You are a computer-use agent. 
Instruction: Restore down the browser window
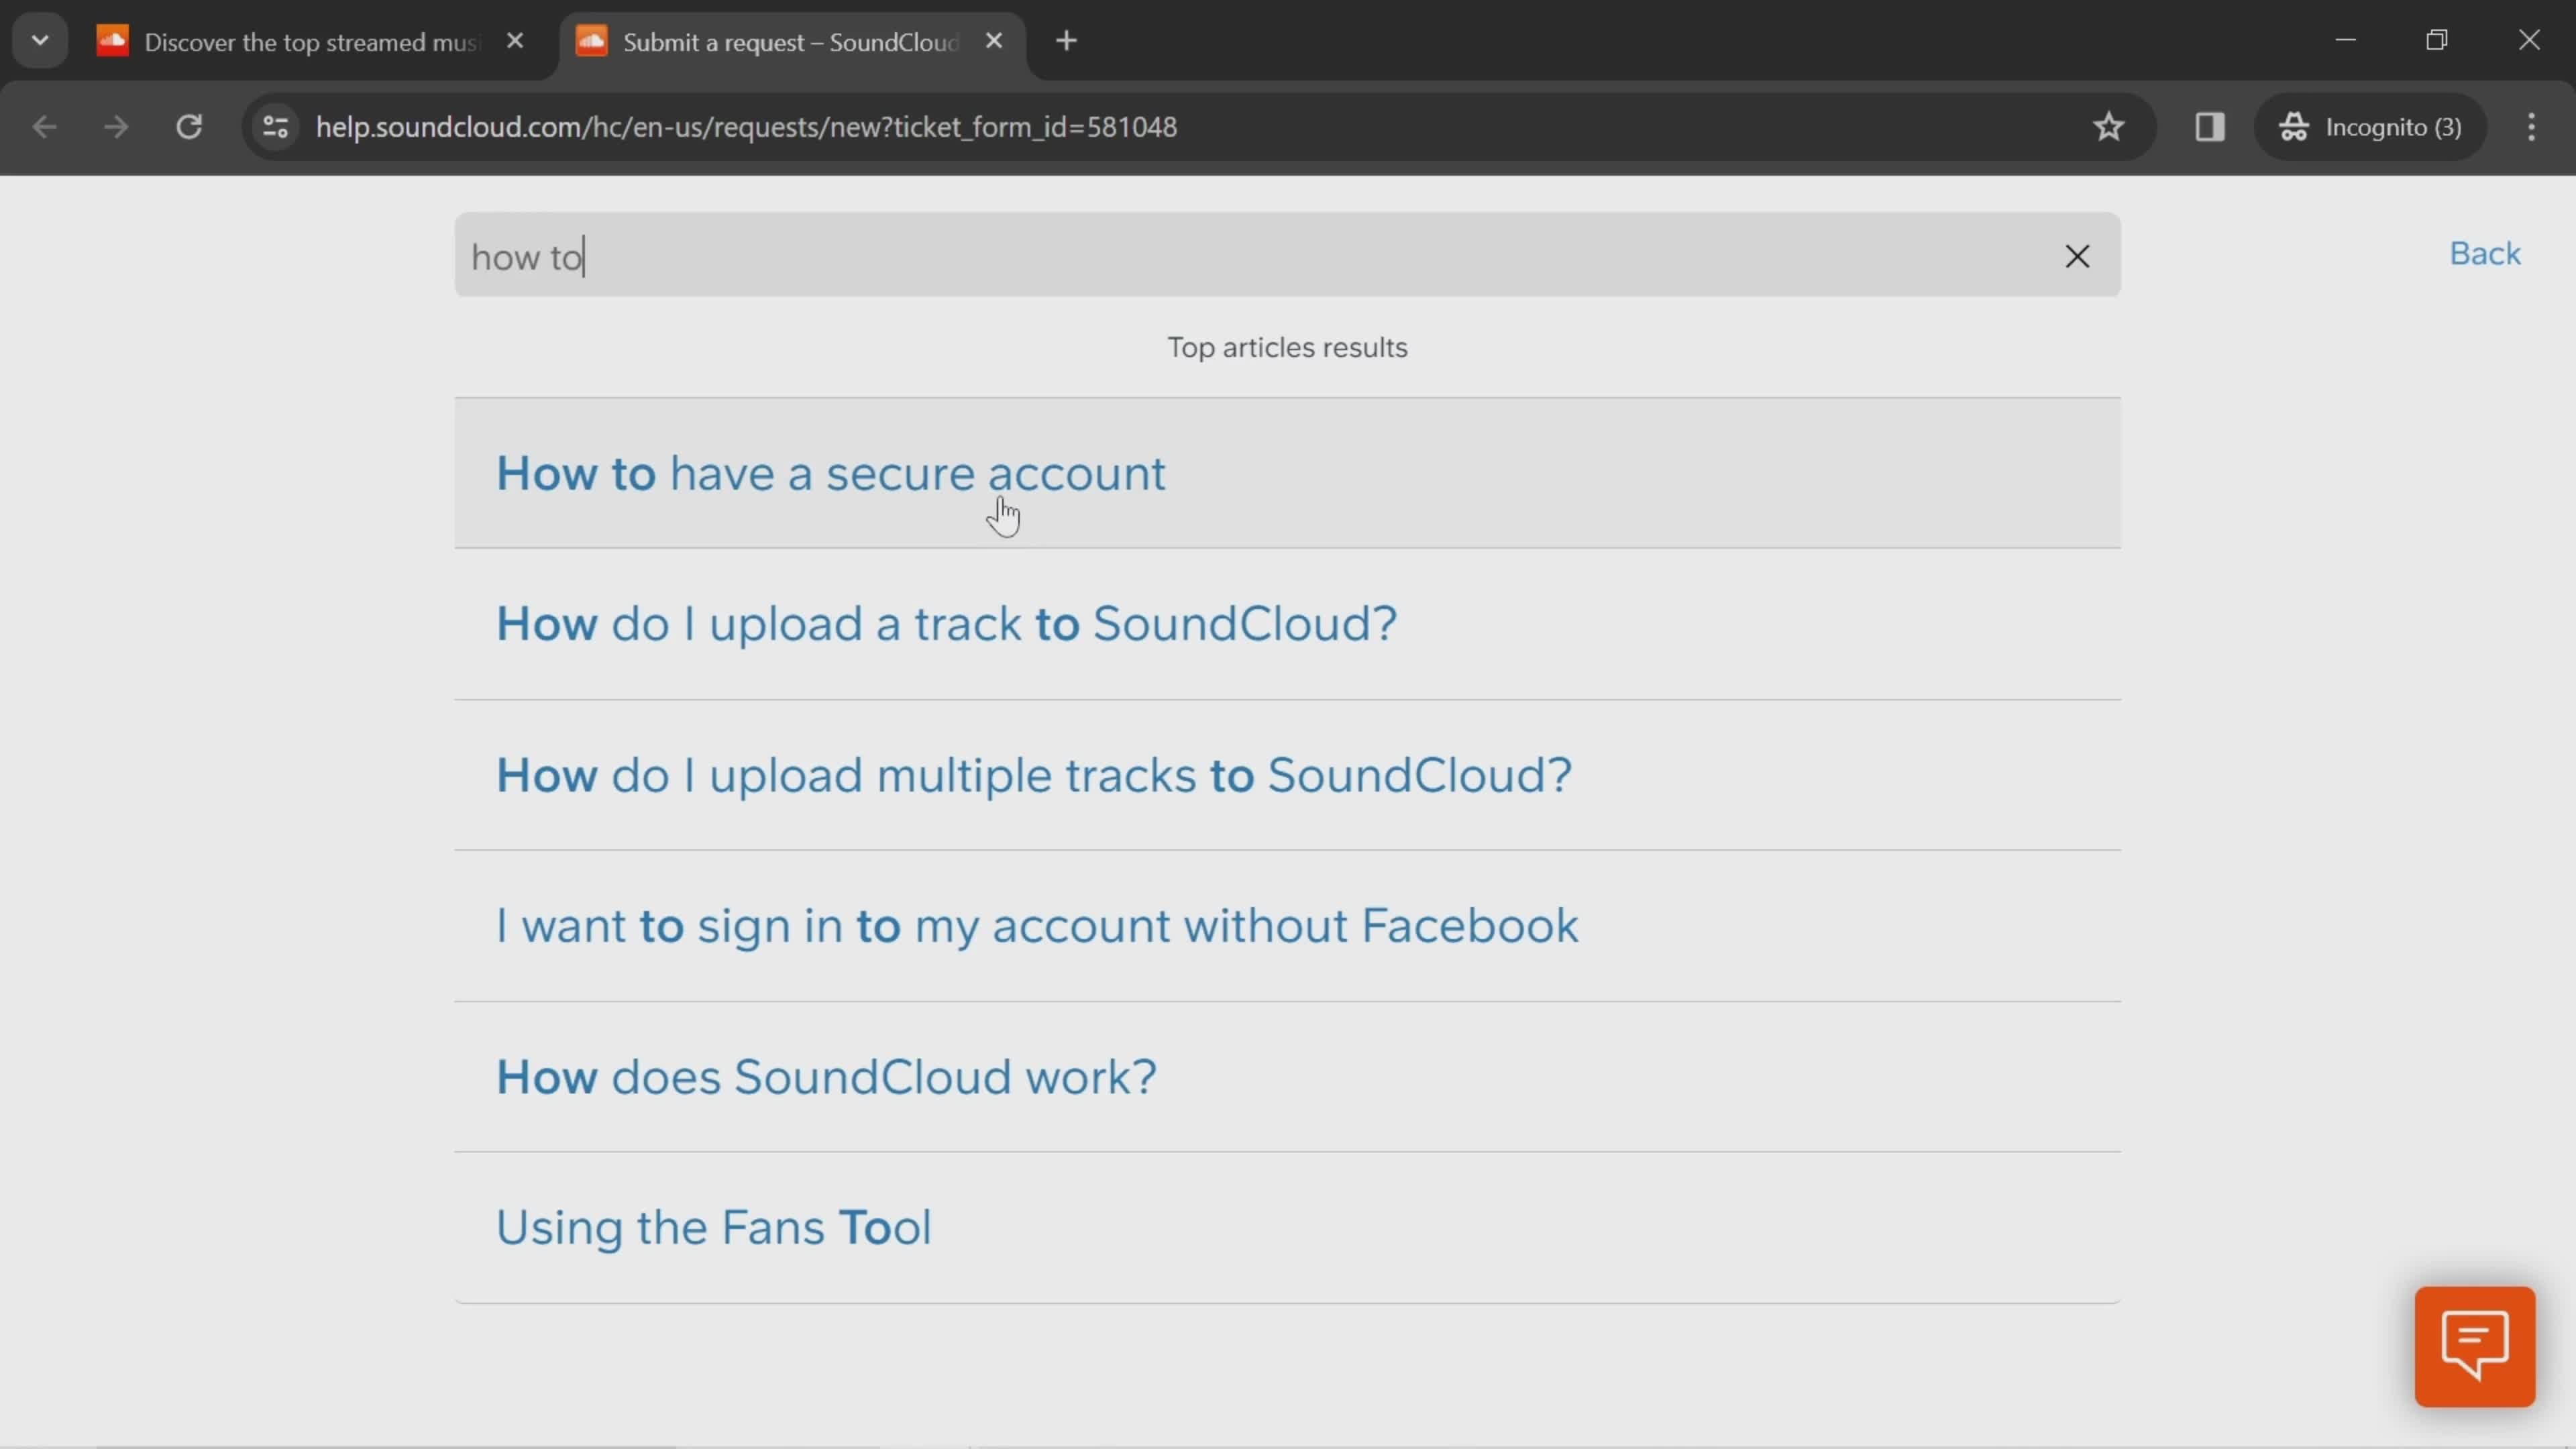[x=2437, y=40]
